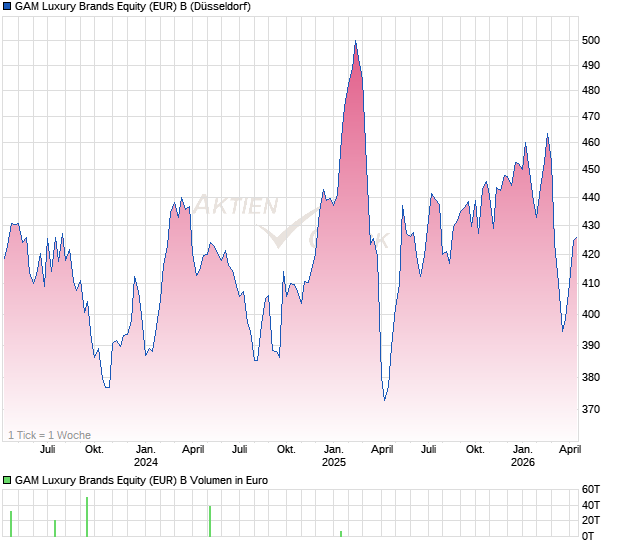Click the lowest price trough after the 2025 peak
620x546 pixels.
pos(385,400)
